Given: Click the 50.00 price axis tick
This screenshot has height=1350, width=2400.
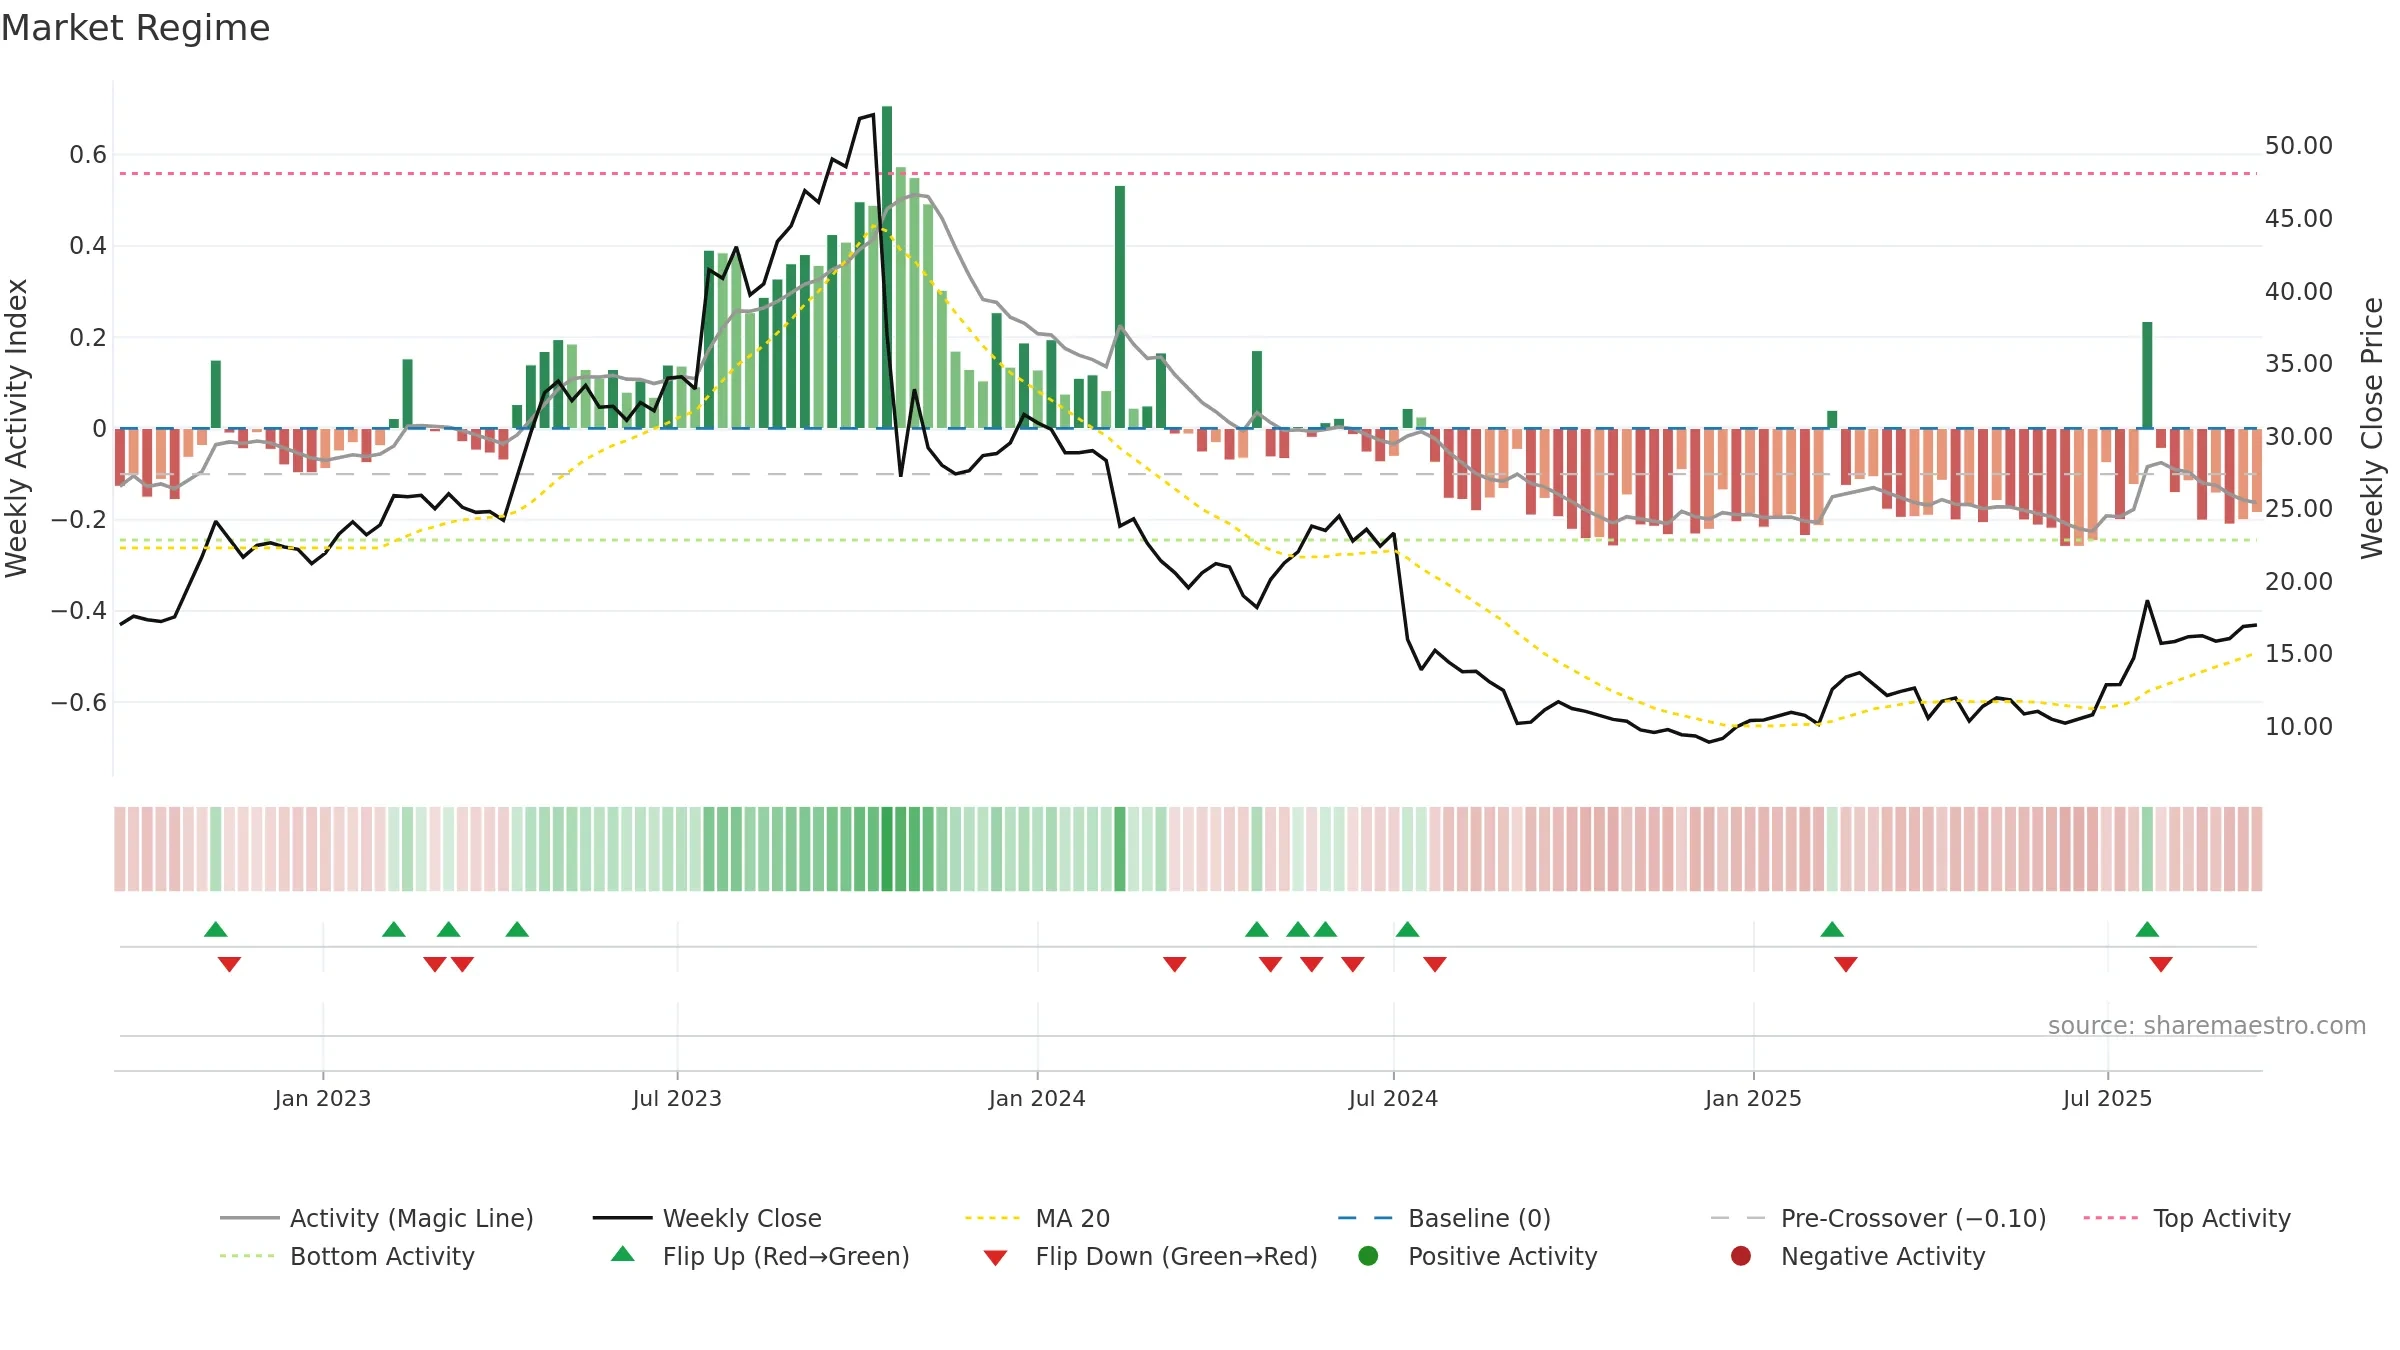Looking at the screenshot, I should [x=2299, y=146].
